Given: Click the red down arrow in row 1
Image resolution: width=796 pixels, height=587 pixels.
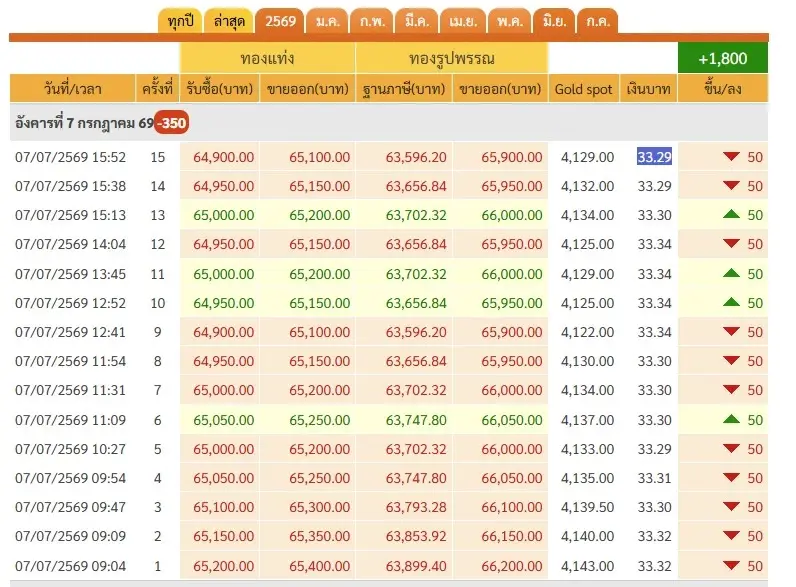Looking at the screenshot, I should click(x=731, y=565).
